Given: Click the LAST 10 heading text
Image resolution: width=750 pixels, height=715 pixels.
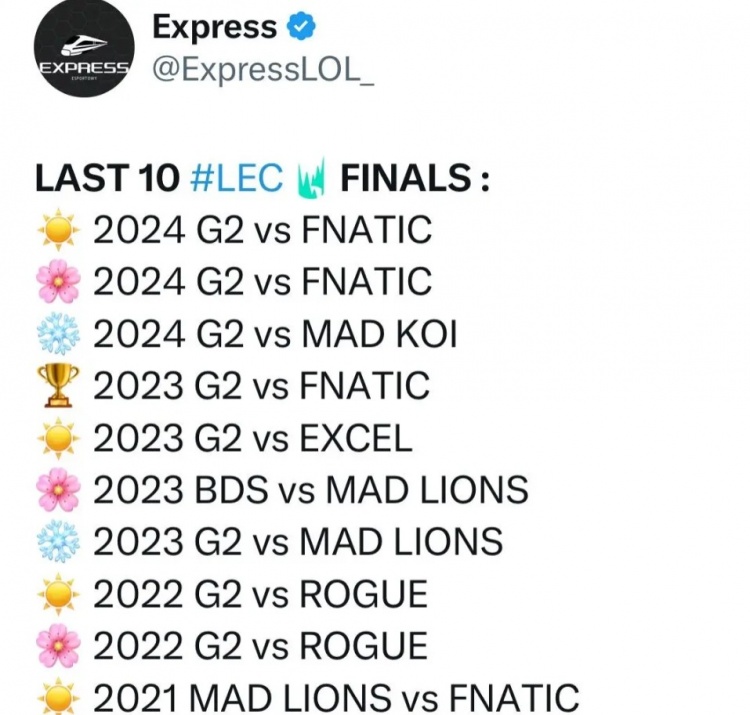Looking at the screenshot, I should [x=108, y=178].
